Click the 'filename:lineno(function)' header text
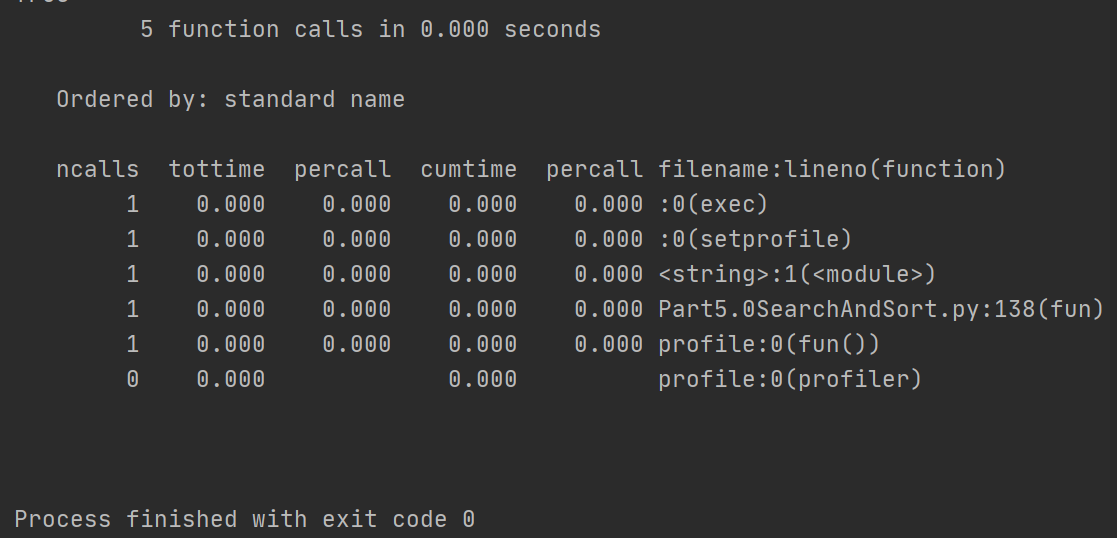This screenshot has height=538, width=1117. tap(831, 169)
